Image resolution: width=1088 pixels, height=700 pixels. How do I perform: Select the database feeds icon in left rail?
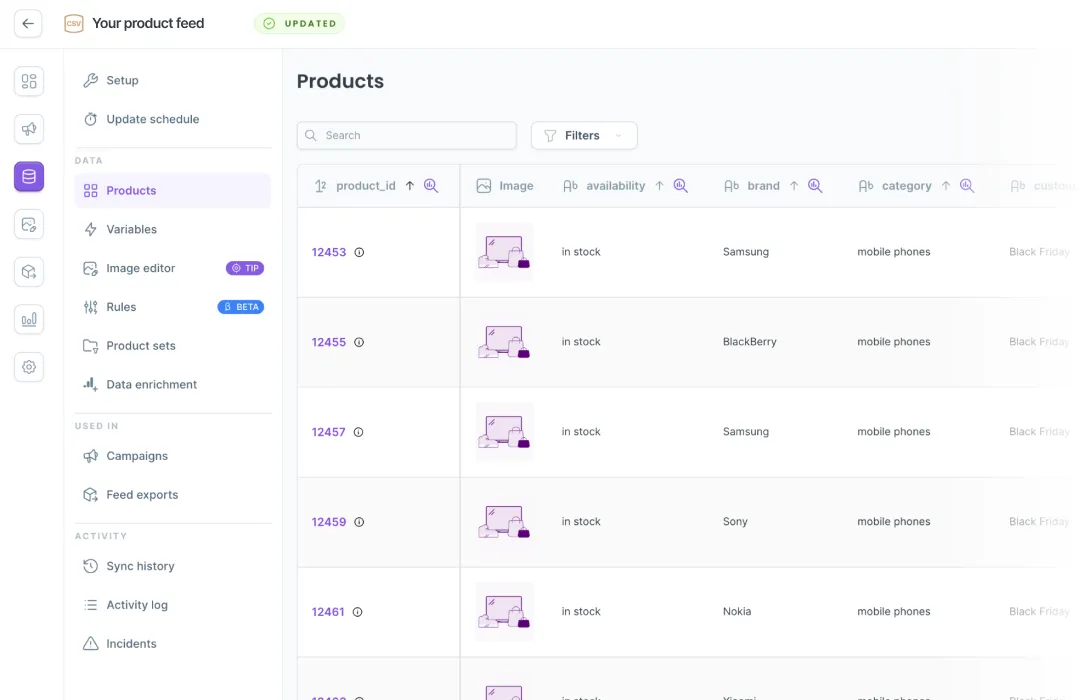[x=29, y=176]
